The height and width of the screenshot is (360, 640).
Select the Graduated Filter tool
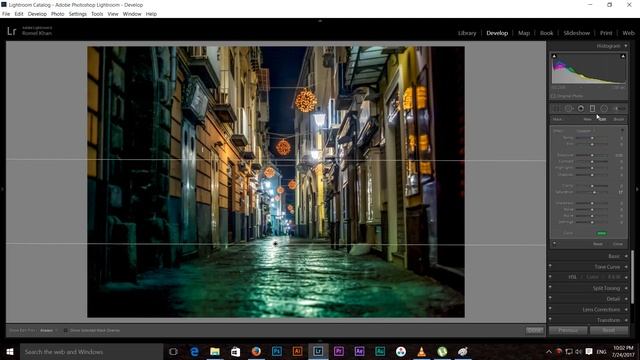click(x=592, y=109)
